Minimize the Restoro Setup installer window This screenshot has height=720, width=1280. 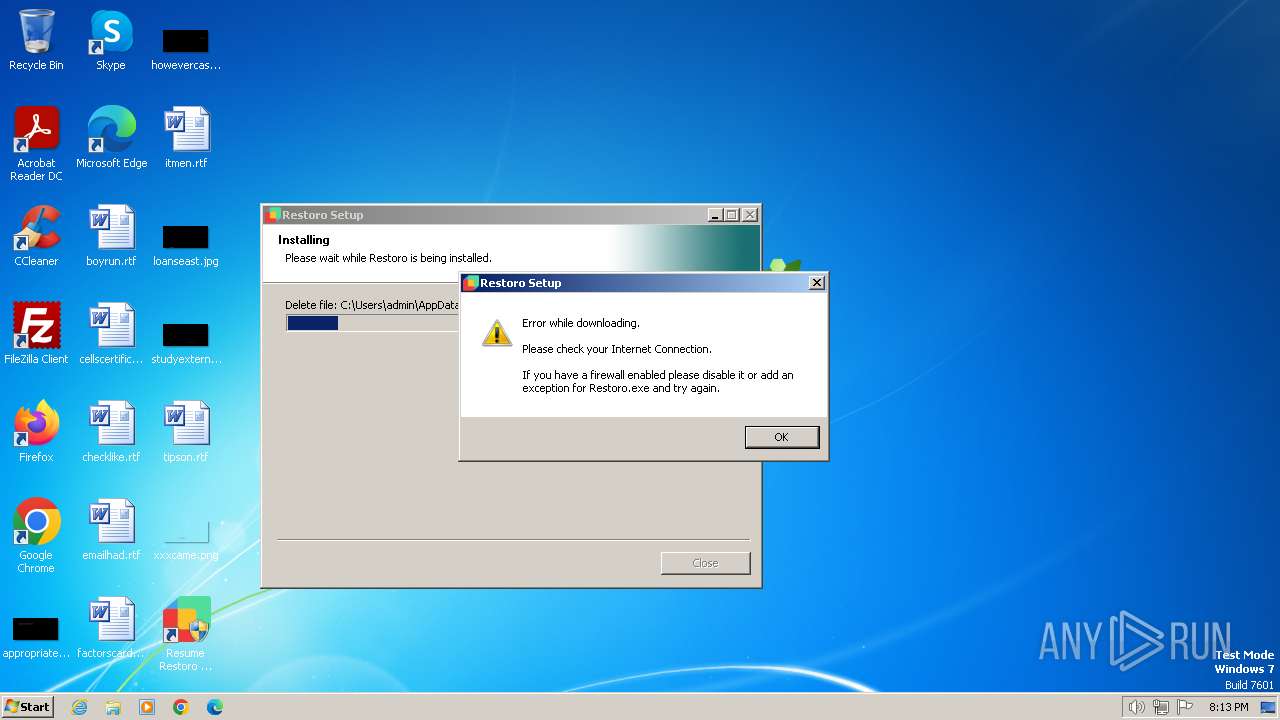coord(715,215)
